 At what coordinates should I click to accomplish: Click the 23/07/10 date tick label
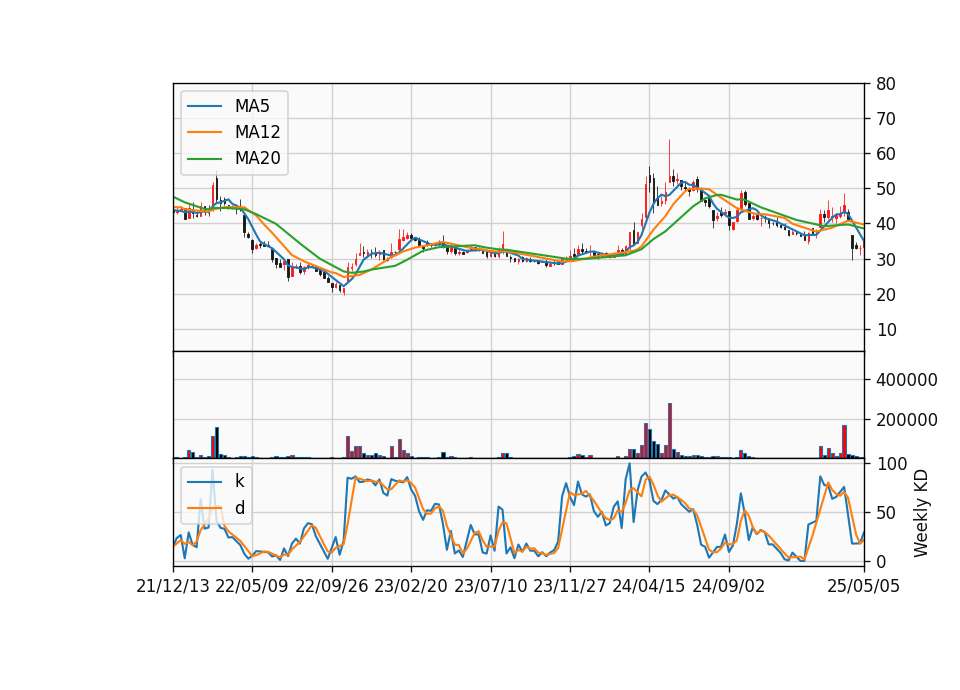pos(490,587)
